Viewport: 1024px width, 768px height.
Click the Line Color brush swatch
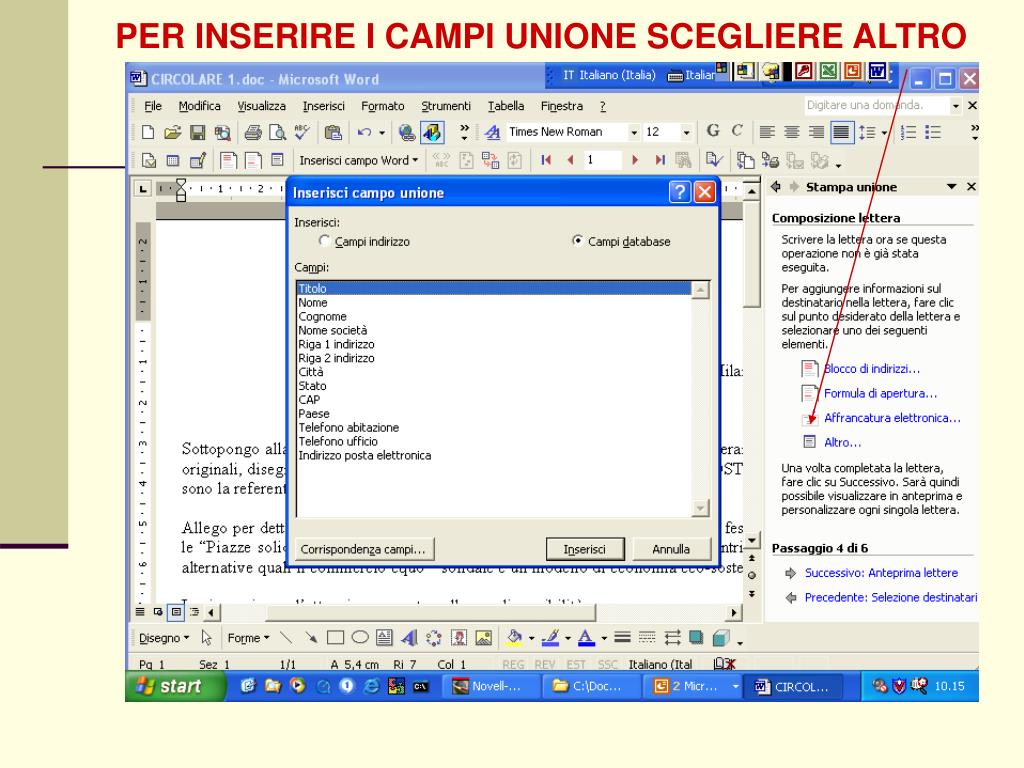[551, 637]
